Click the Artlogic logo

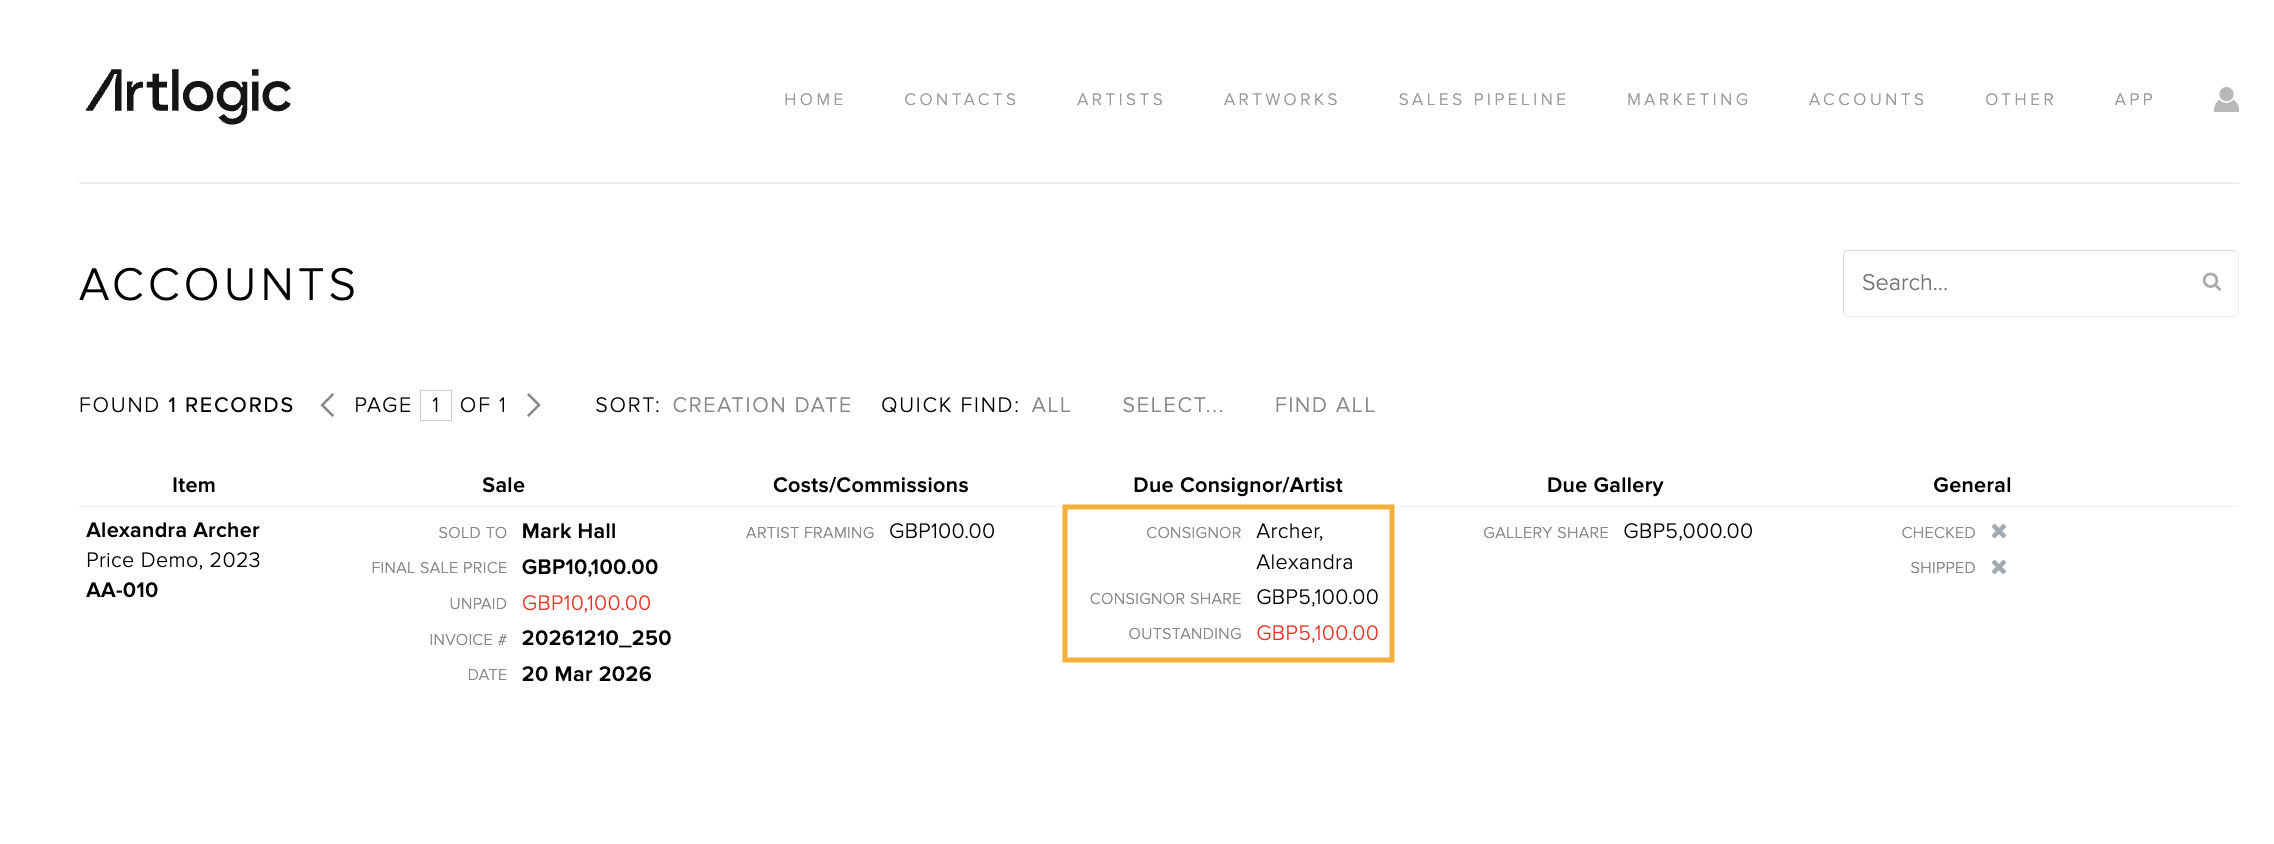click(x=188, y=95)
